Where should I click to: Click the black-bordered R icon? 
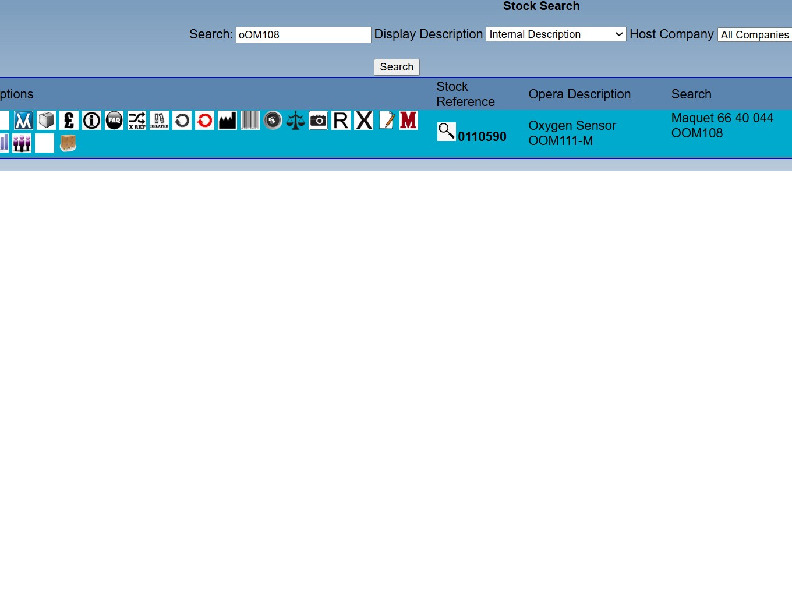(x=341, y=121)
